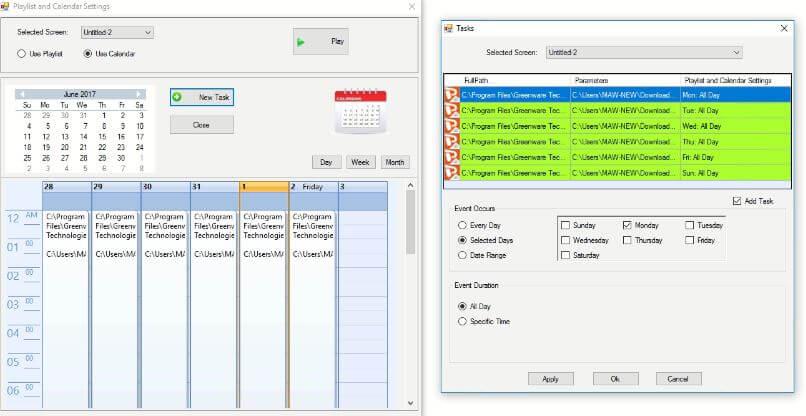
Task: Click the Tasks window title icon
Action: 448,28
